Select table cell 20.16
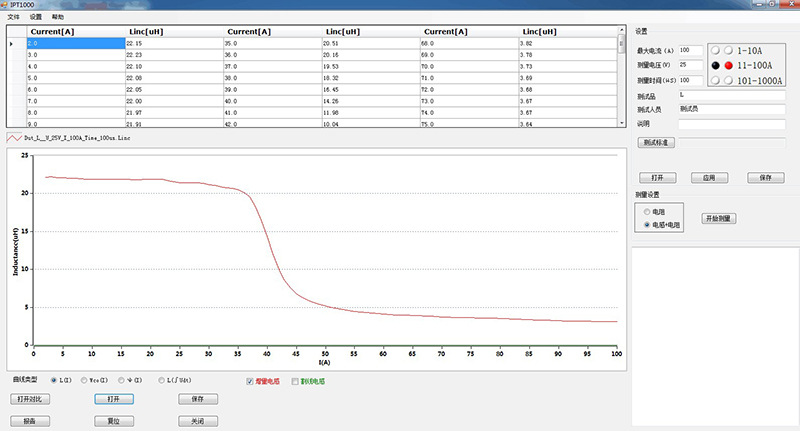Image resolution: width=800 pixels, height=431 pixels. tap(371, 55)
